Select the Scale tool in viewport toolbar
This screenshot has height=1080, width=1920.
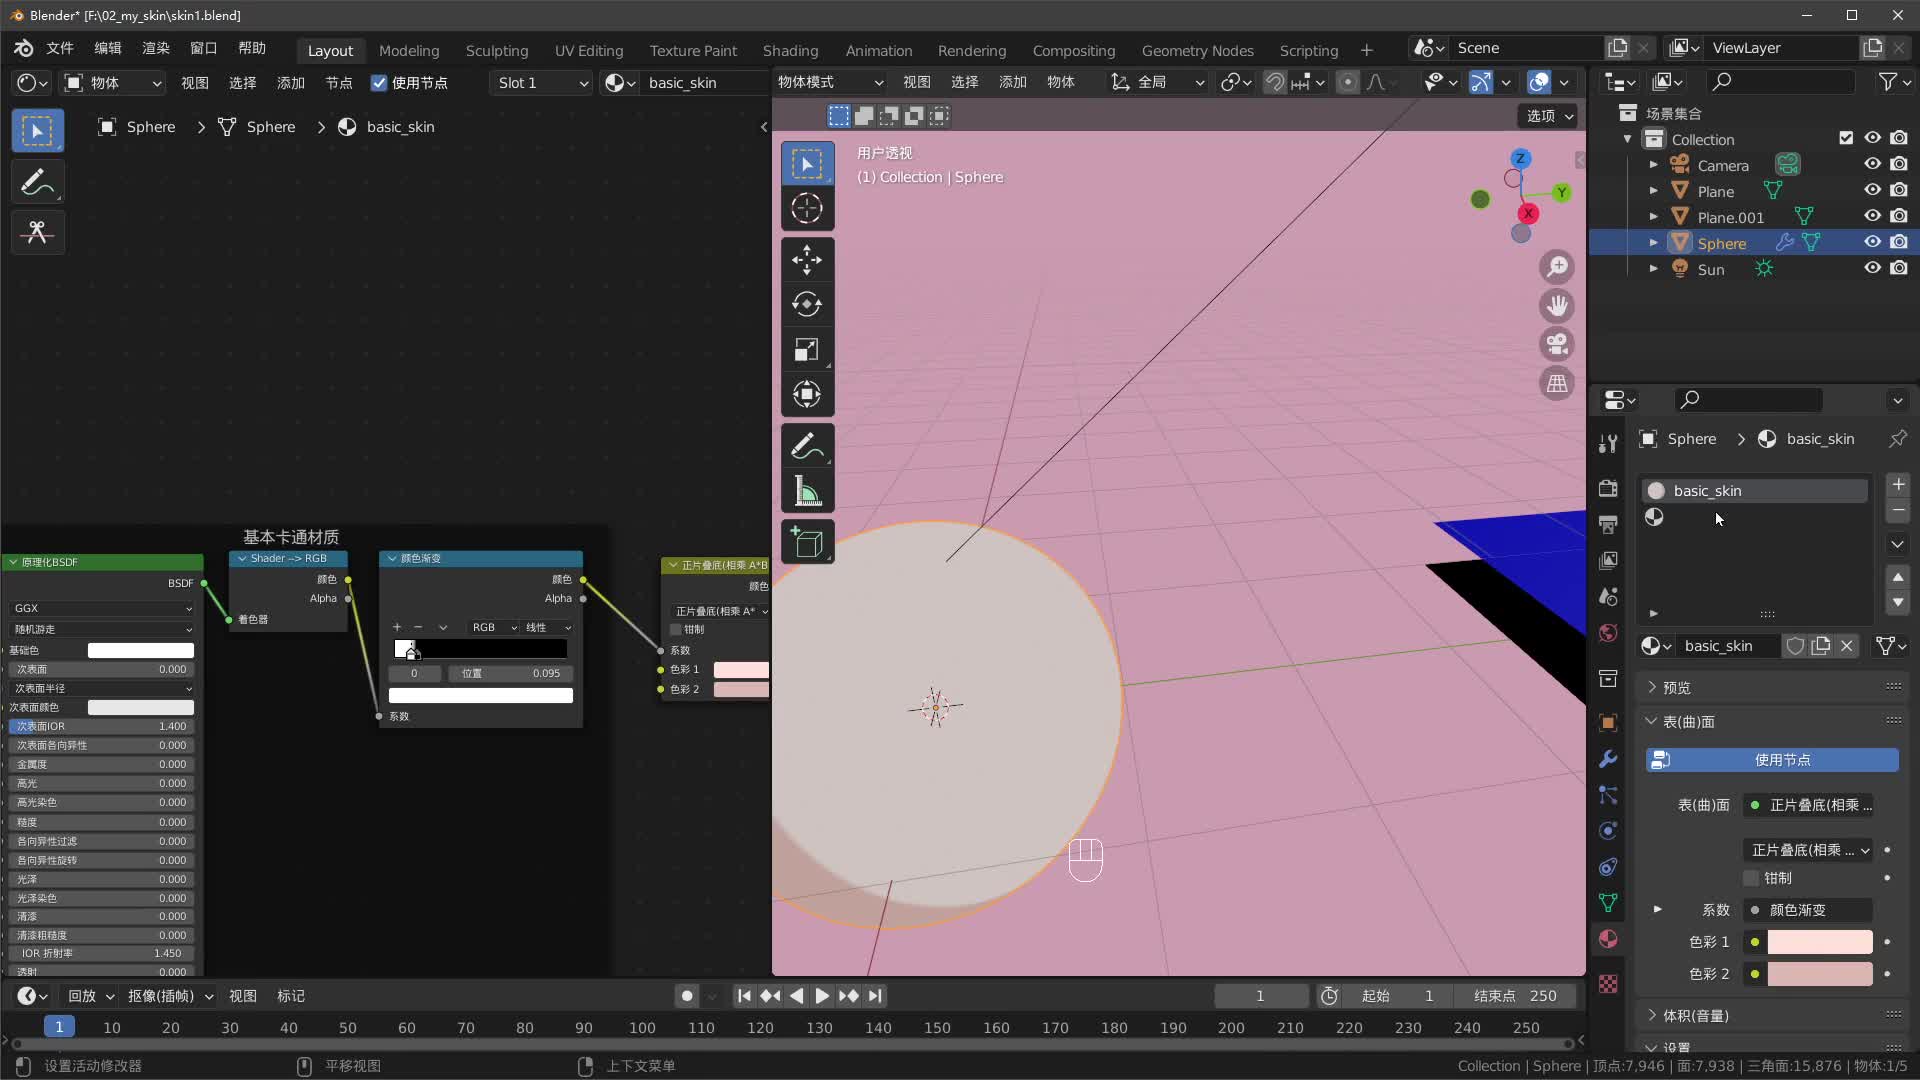807,349
